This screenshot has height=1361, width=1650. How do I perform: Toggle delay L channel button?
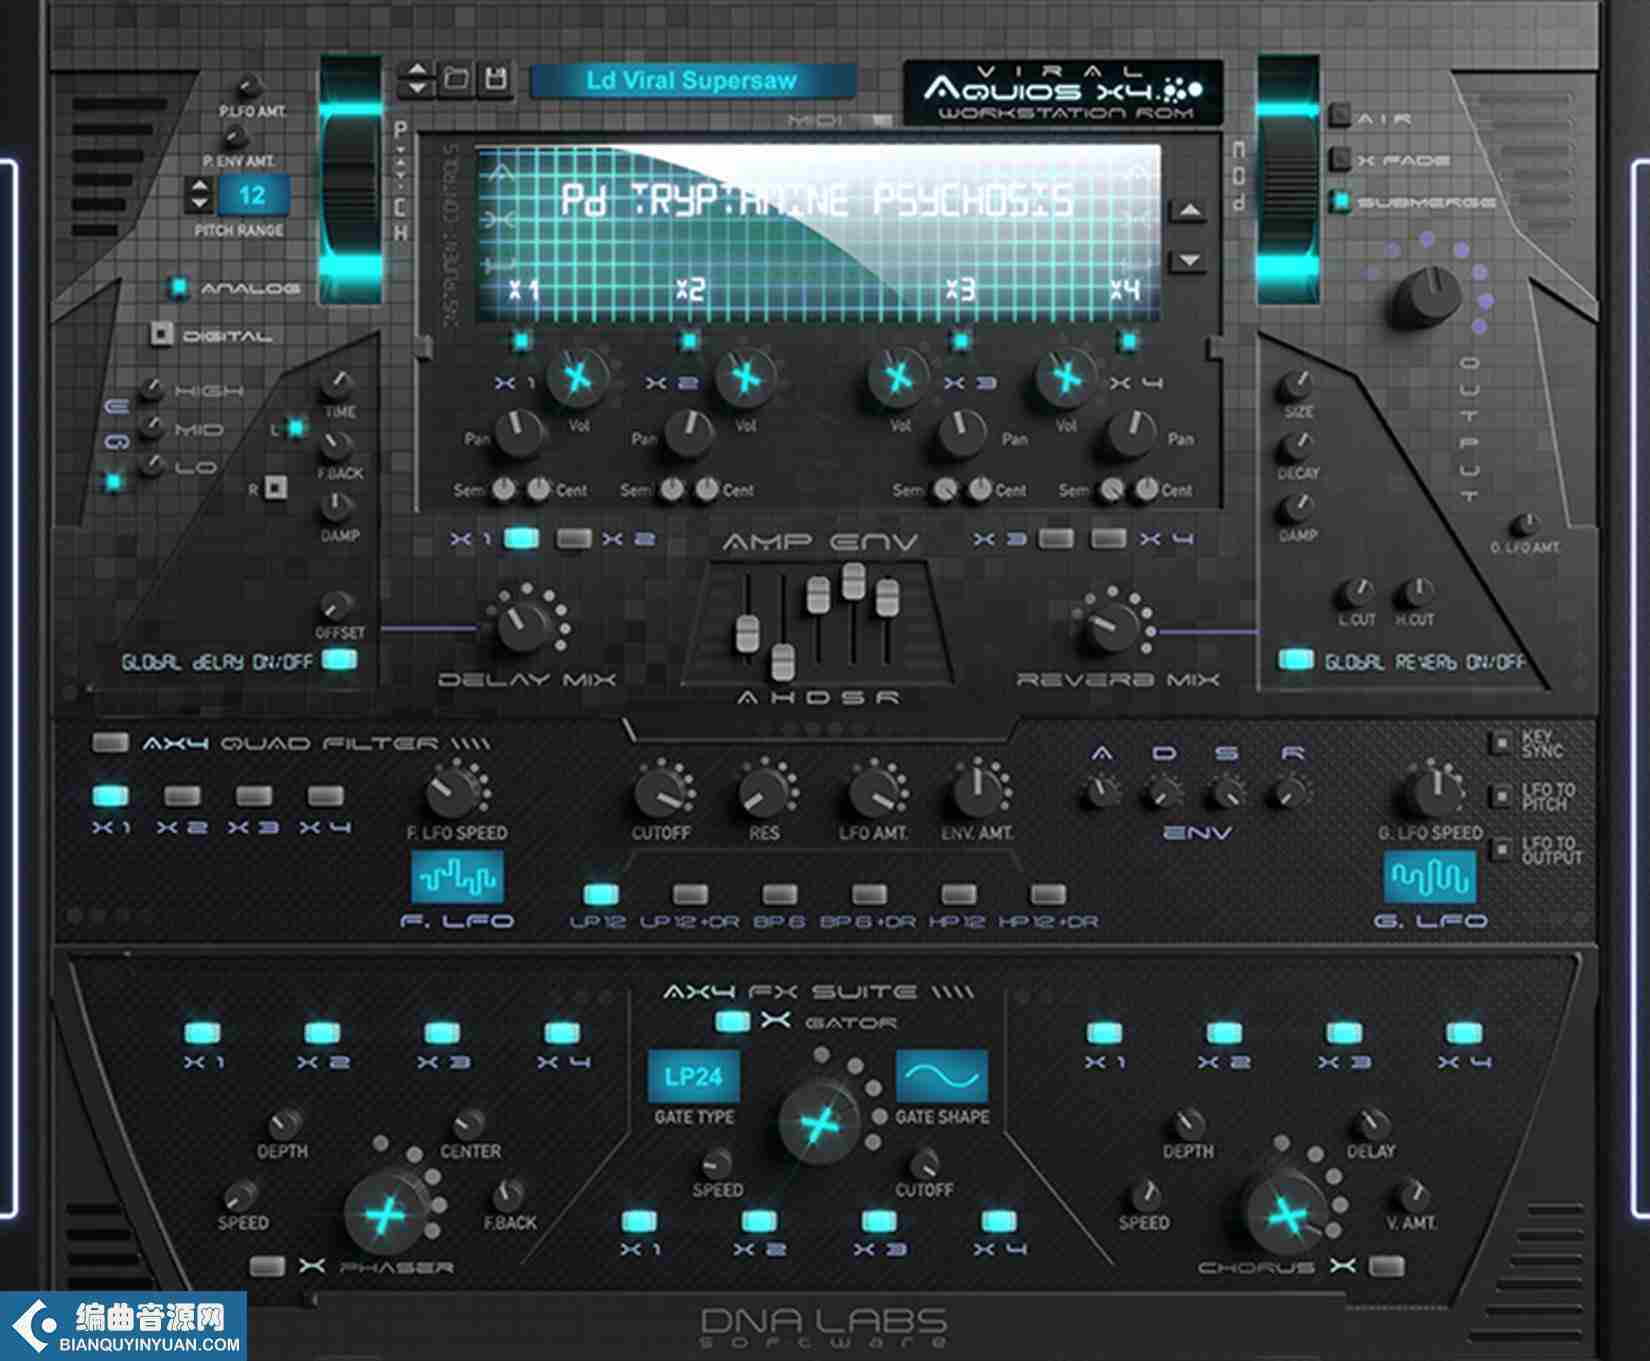(x=295, y=428)
